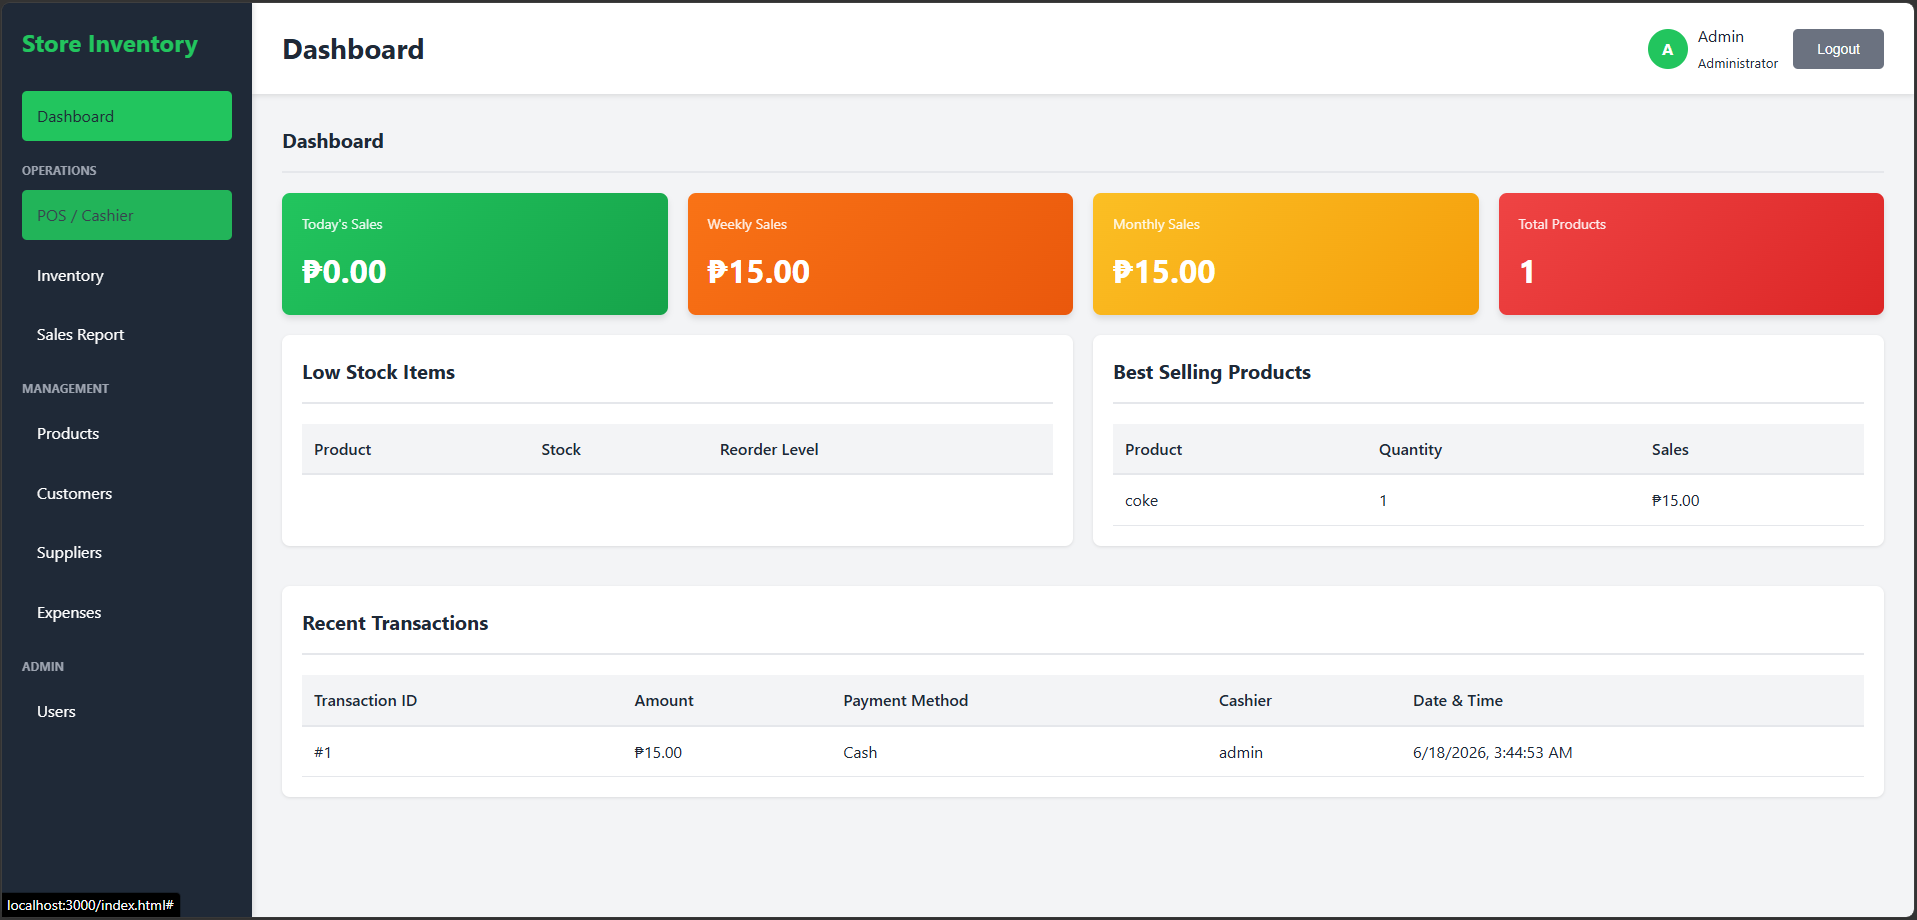Open the Customers page

tap(127, 493)
